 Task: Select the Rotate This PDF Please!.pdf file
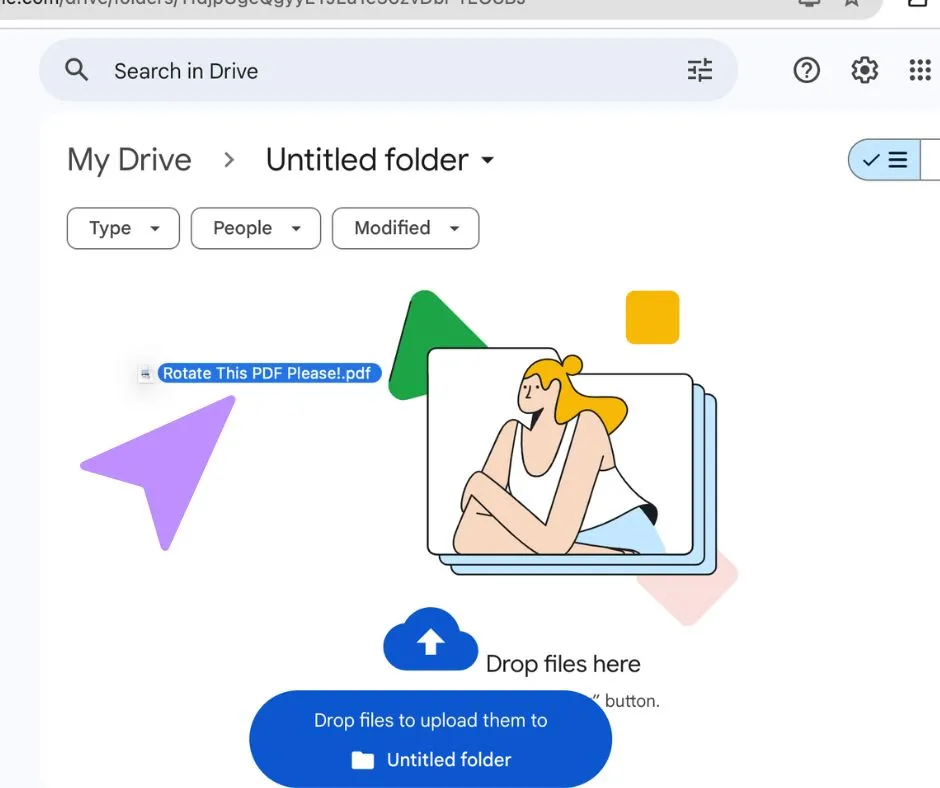tap(270, 373)
